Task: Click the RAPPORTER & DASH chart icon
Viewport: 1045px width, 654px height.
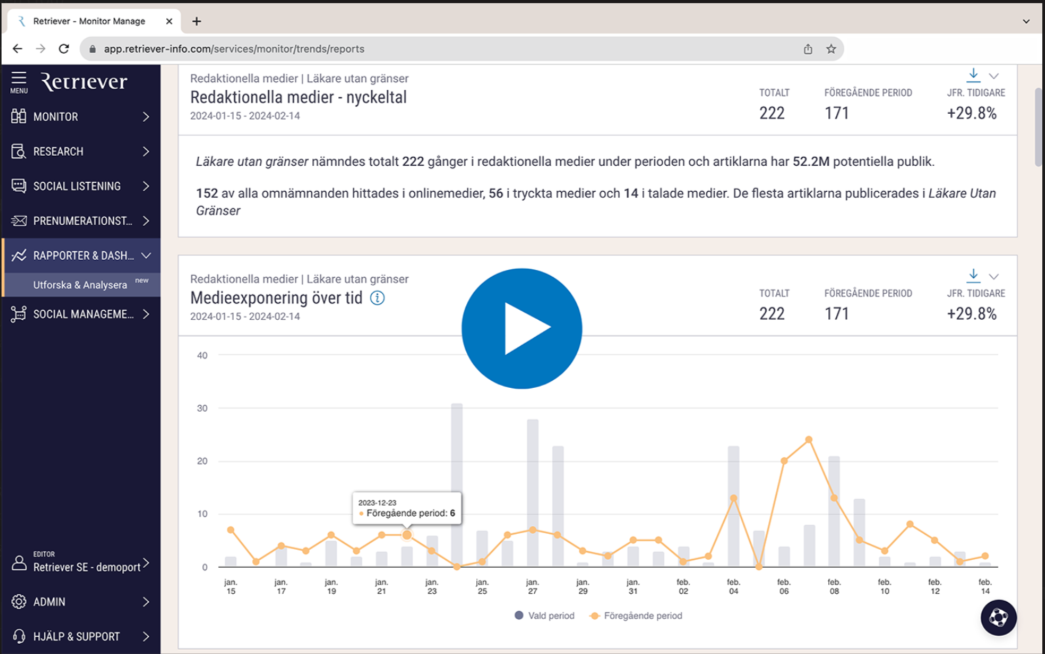Action: tap(19, 255)
